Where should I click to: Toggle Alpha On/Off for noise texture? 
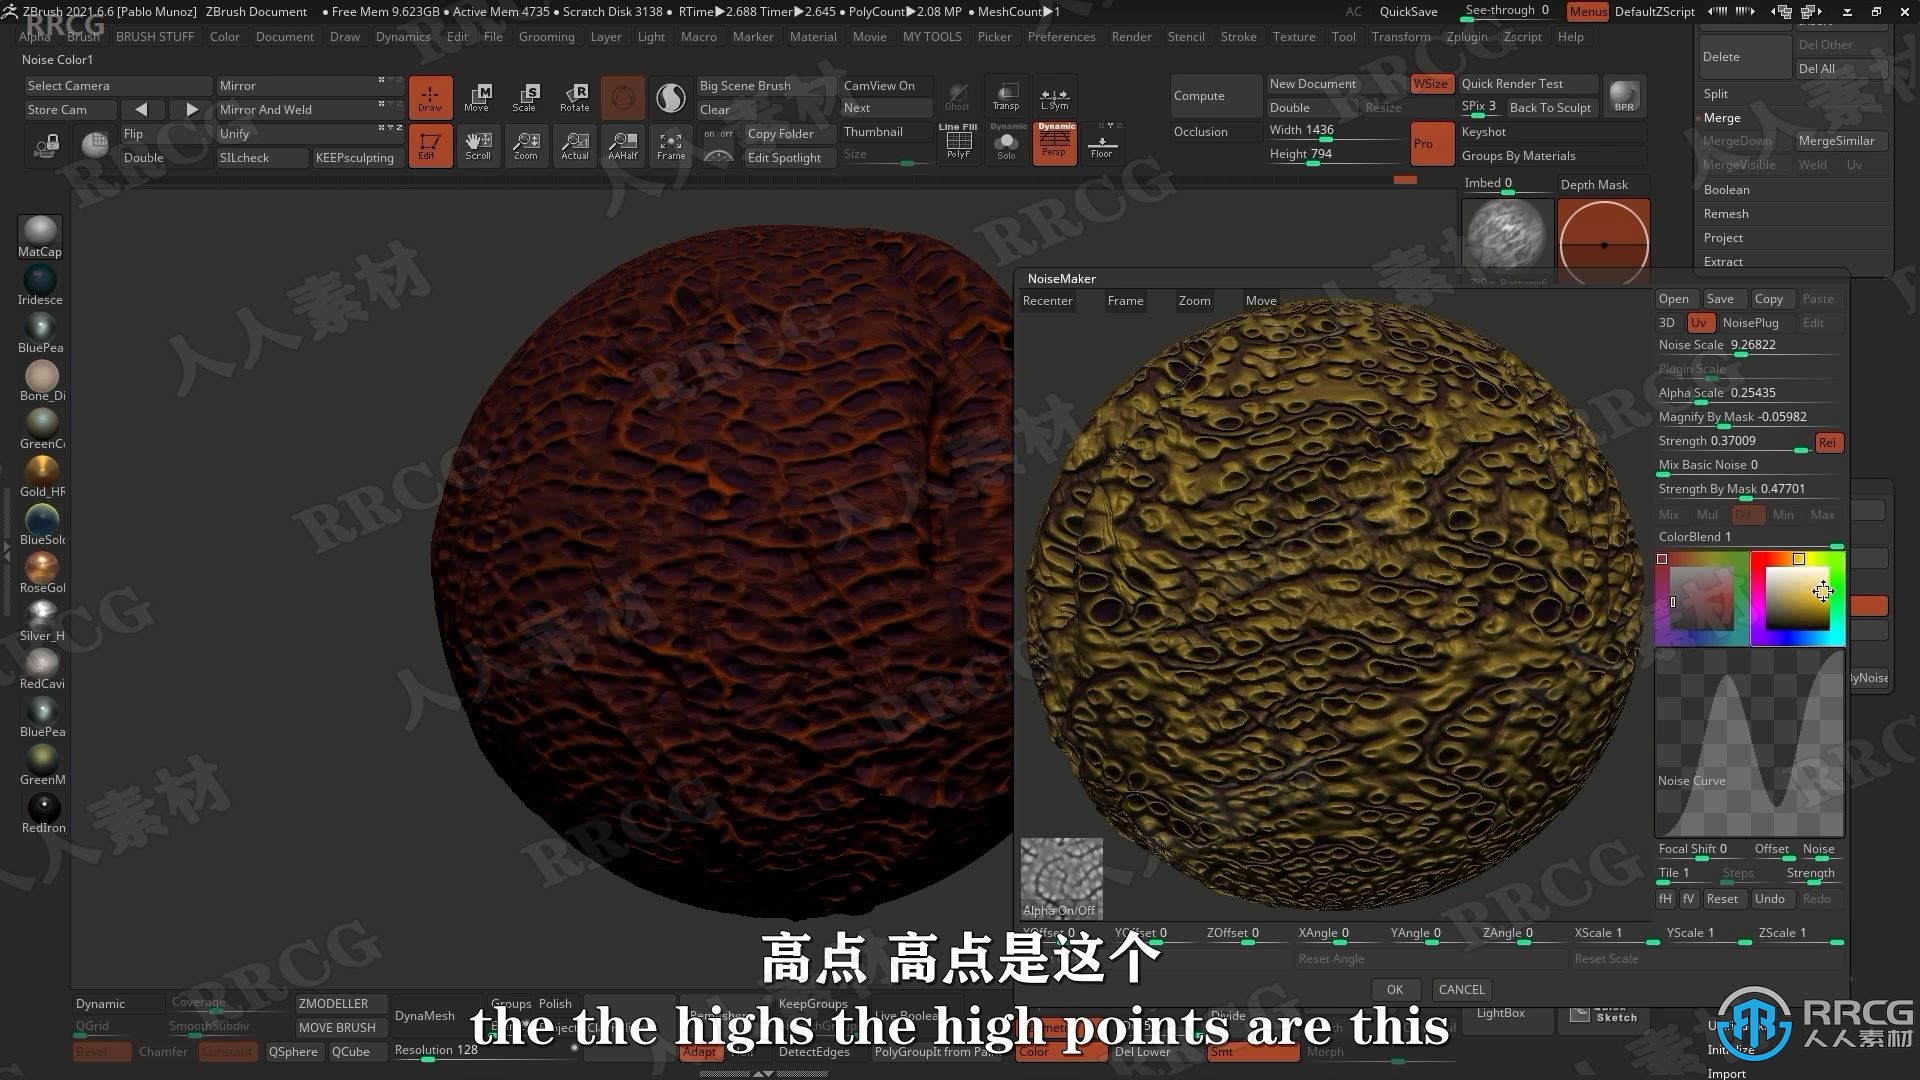pos(1063,877)
